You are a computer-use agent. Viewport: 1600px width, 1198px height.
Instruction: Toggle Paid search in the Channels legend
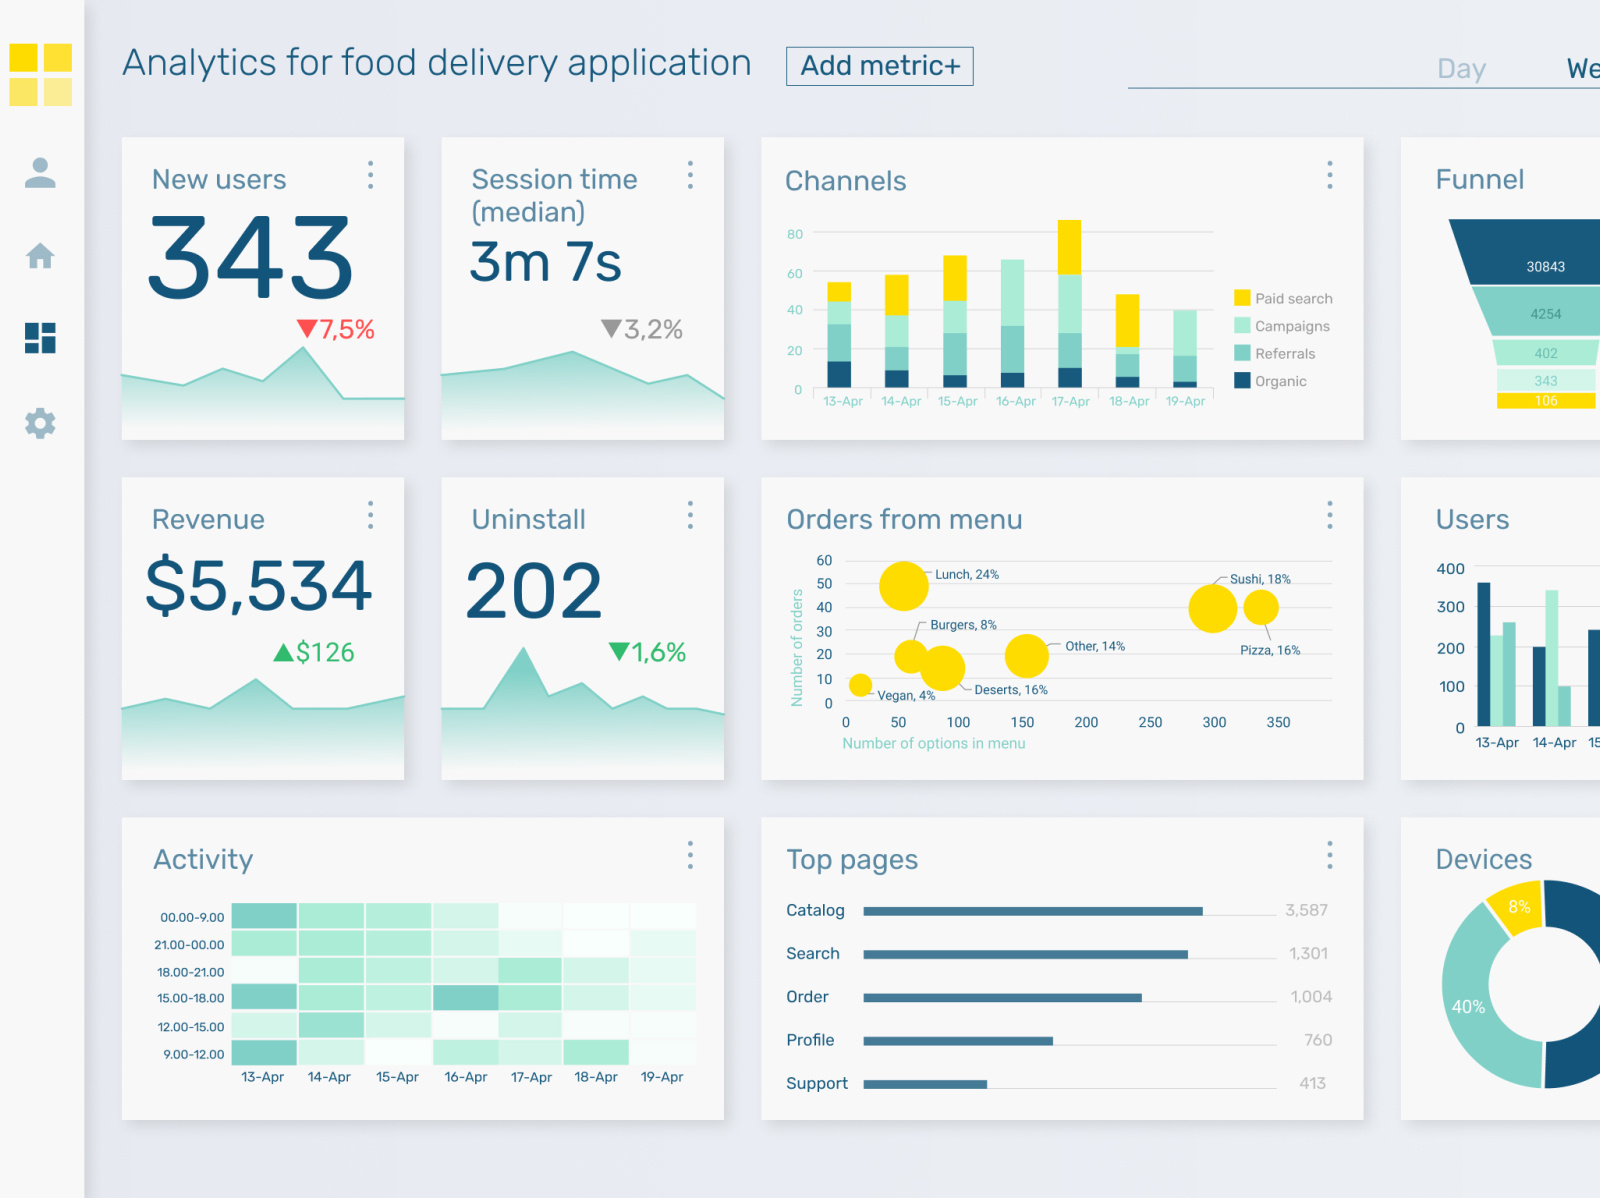[1287, 298]
